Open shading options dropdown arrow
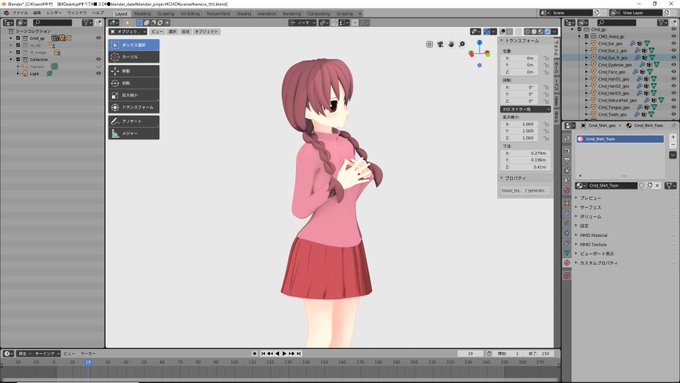 click(555, 32)
